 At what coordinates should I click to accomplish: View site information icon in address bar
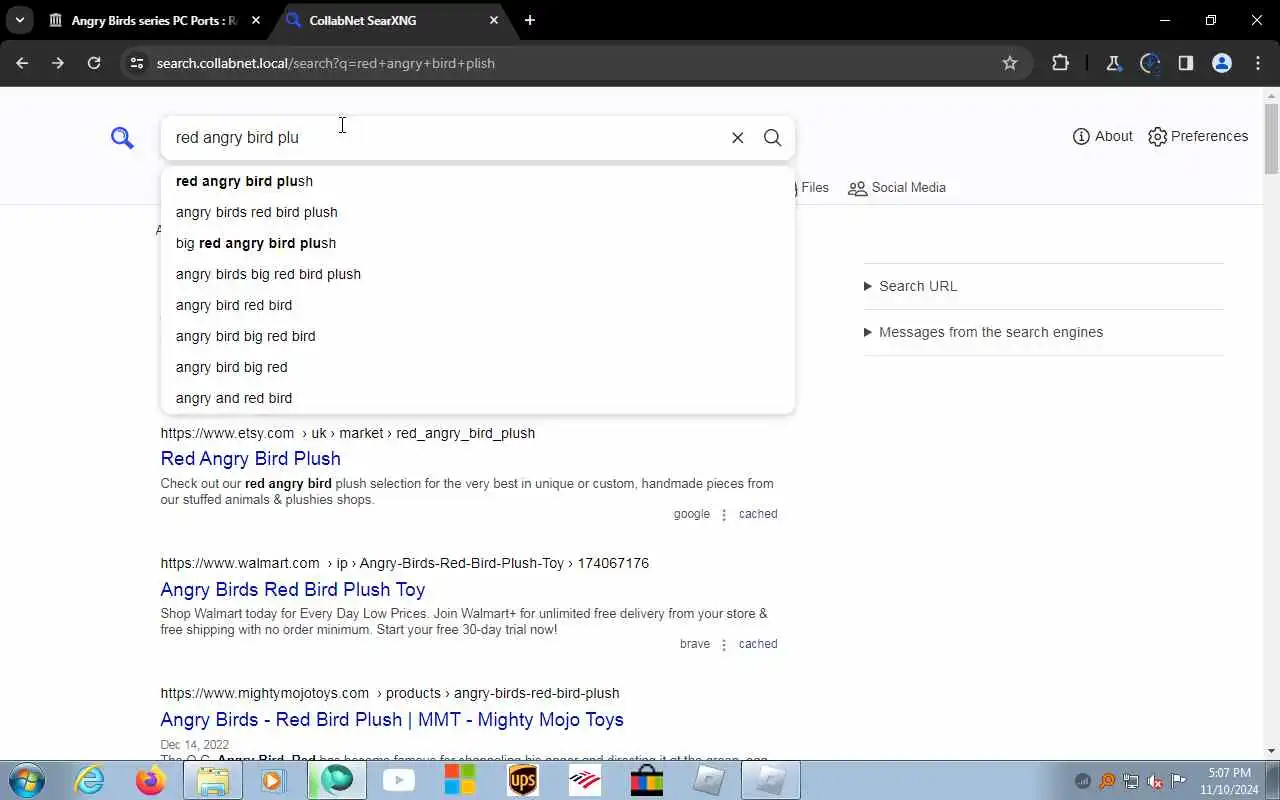pos(137,63)
